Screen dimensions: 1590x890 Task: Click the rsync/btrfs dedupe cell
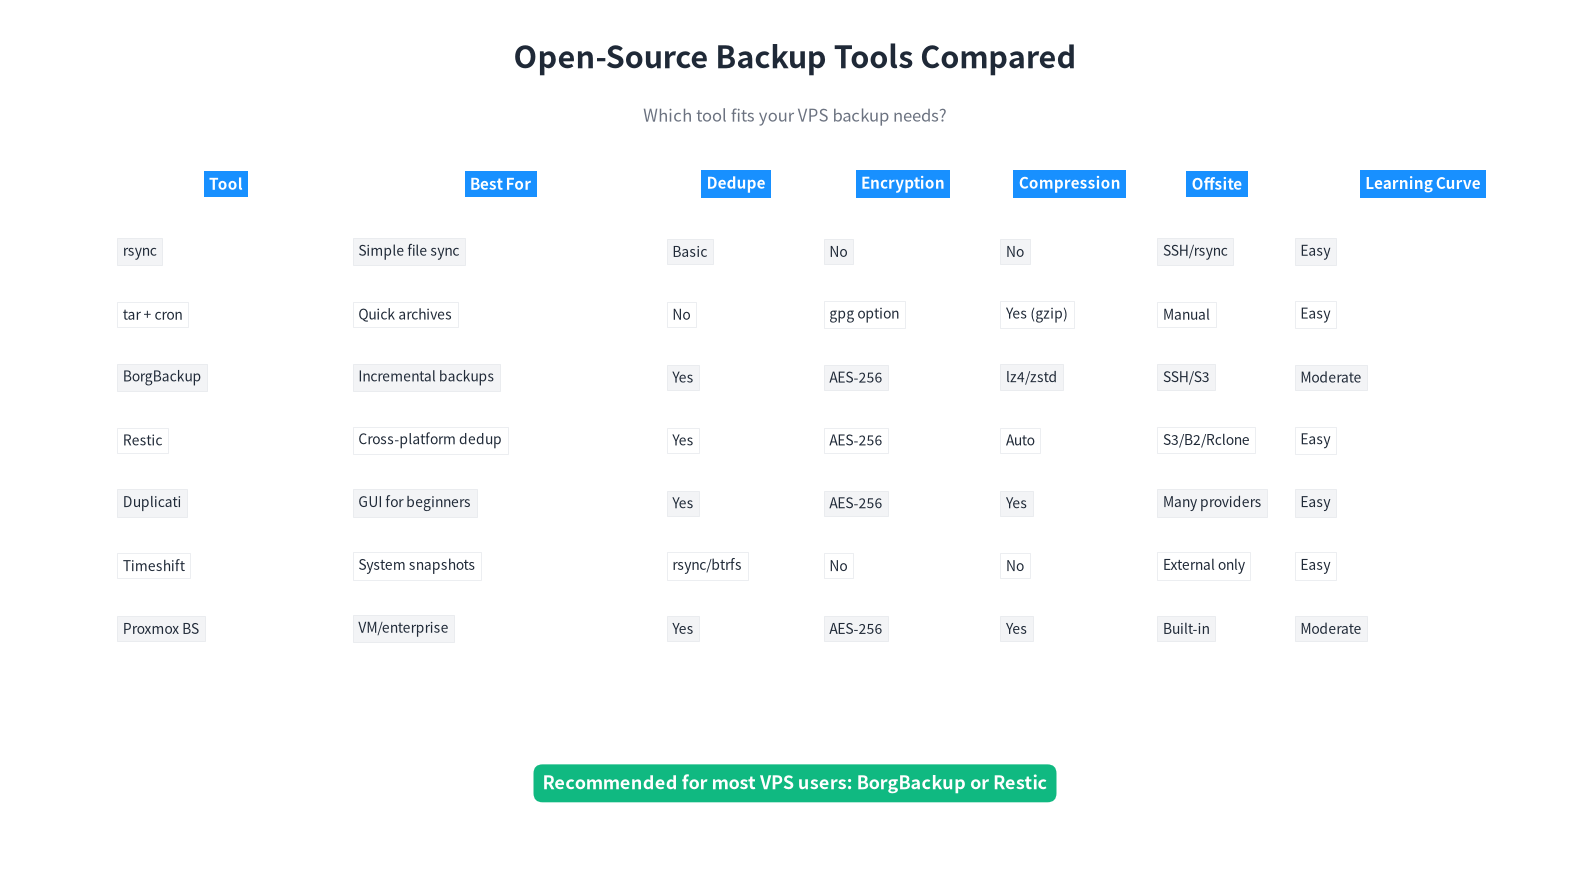click(707, 566)
